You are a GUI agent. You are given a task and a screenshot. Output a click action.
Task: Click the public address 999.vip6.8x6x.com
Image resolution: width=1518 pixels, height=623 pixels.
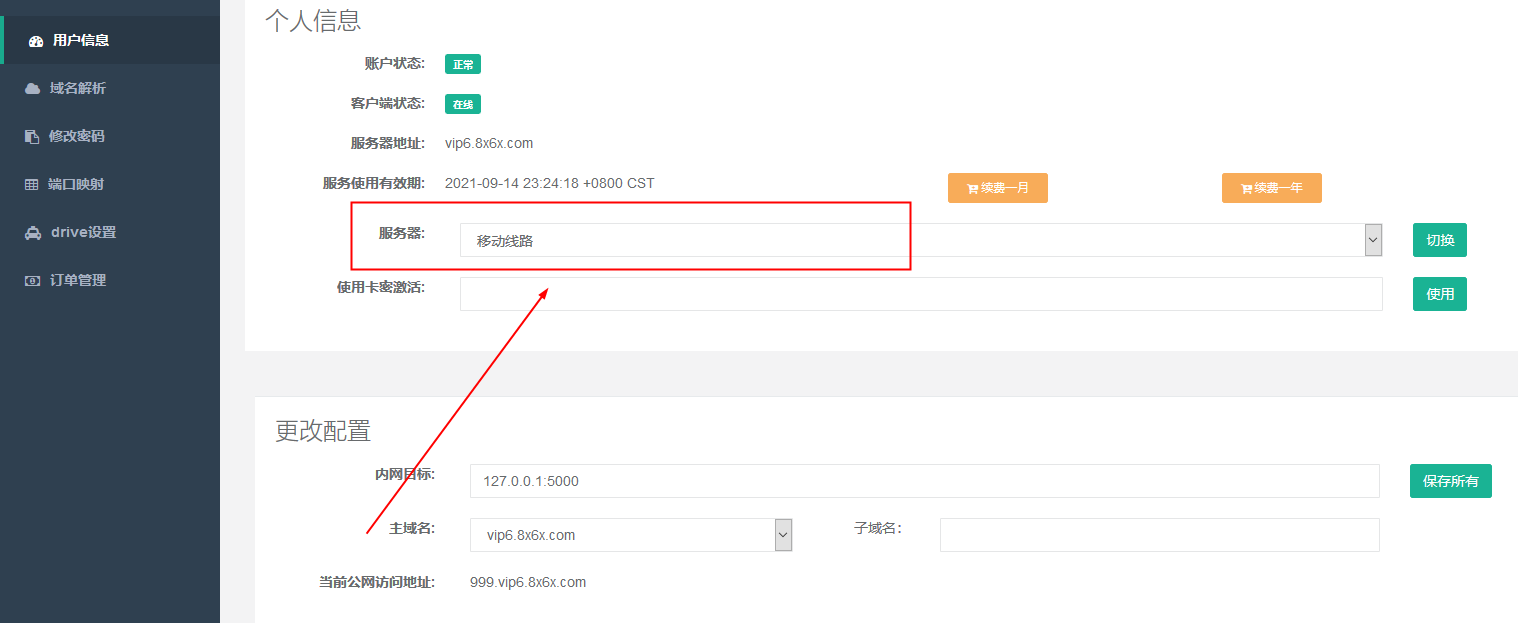pyautogui.click(x=528, y=582)
